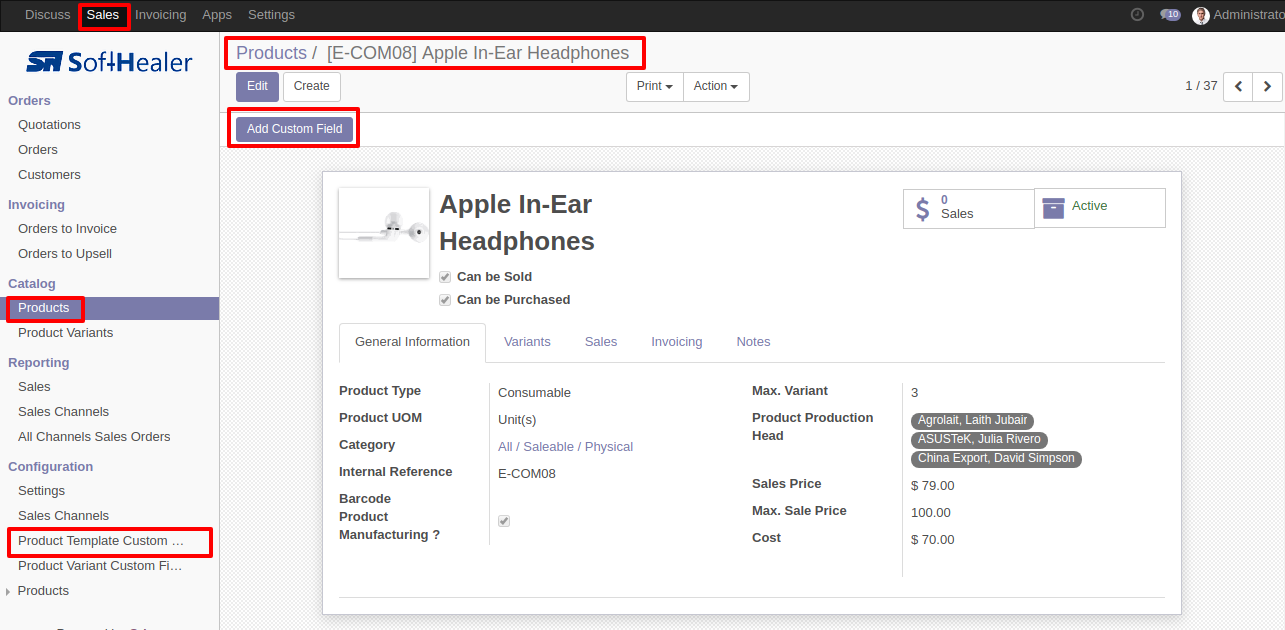Viewport: 1285px width, 630px height.
Task: Open the Settings top menu
Action: click(271, 15)
